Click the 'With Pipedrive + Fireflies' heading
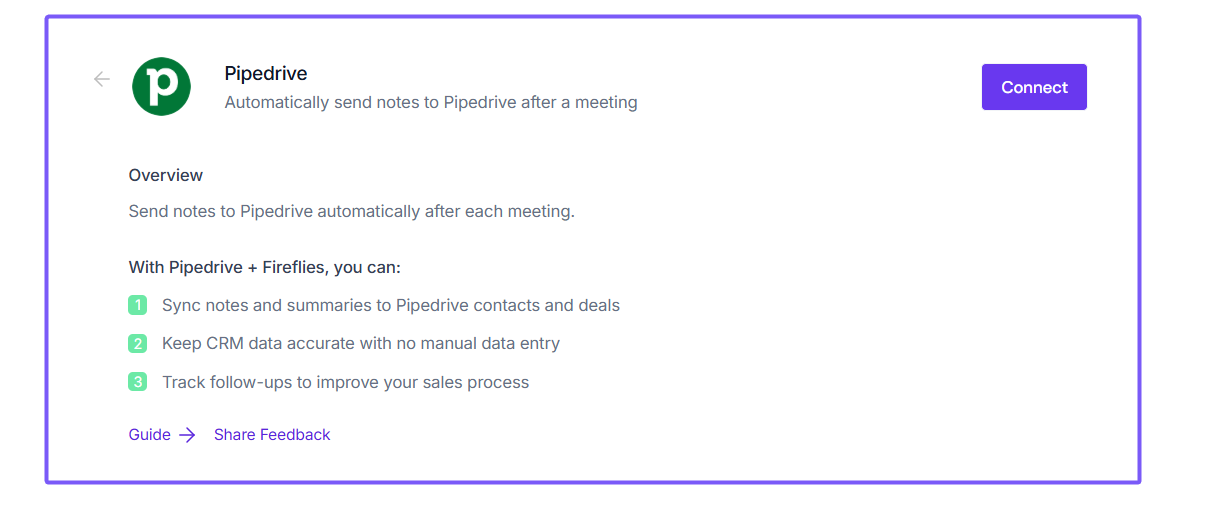The image size is (1207, 520). [264, 267]
